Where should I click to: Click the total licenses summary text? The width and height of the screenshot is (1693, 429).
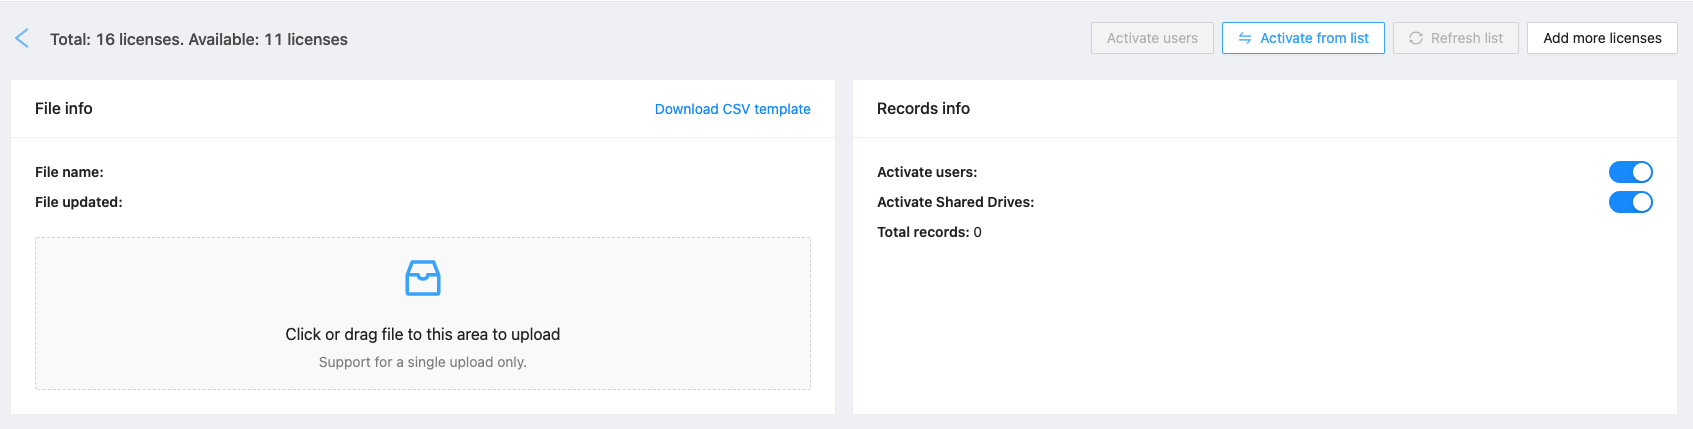click(199, 39)
